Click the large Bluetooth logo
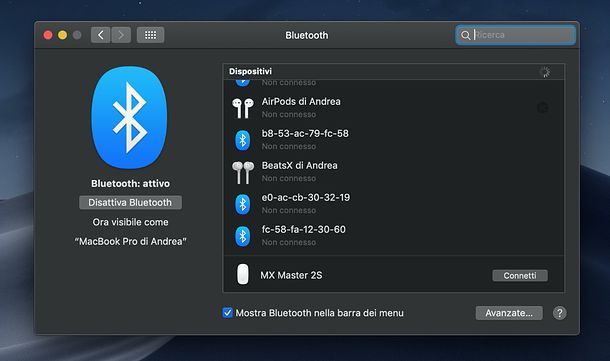This screenshot has height=361, width=610. pyautogui.click(x=129, y=117)
